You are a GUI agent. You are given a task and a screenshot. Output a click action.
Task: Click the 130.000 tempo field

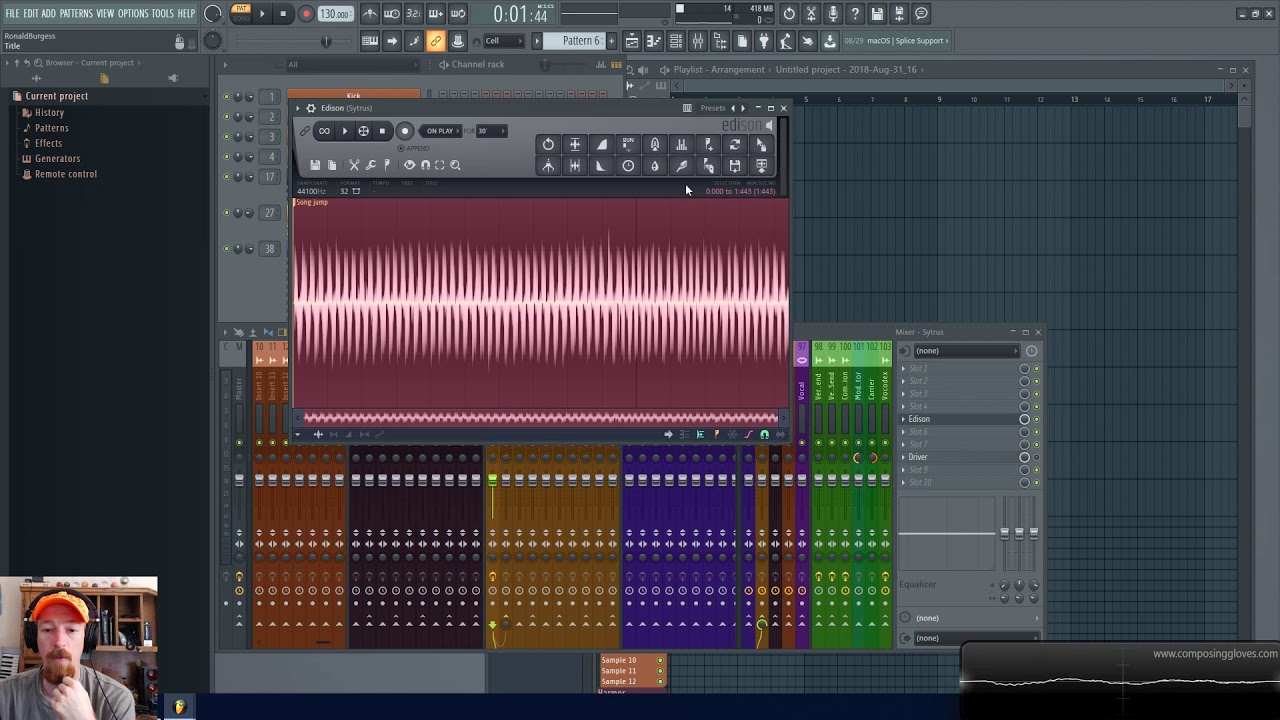point(334,14)
